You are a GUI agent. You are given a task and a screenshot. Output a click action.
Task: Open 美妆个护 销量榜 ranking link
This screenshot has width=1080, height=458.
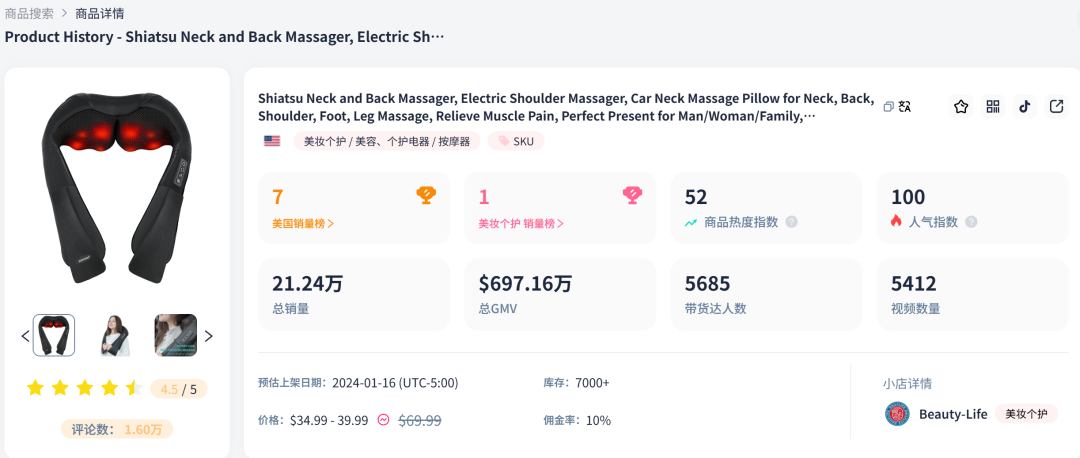point(521,223)
